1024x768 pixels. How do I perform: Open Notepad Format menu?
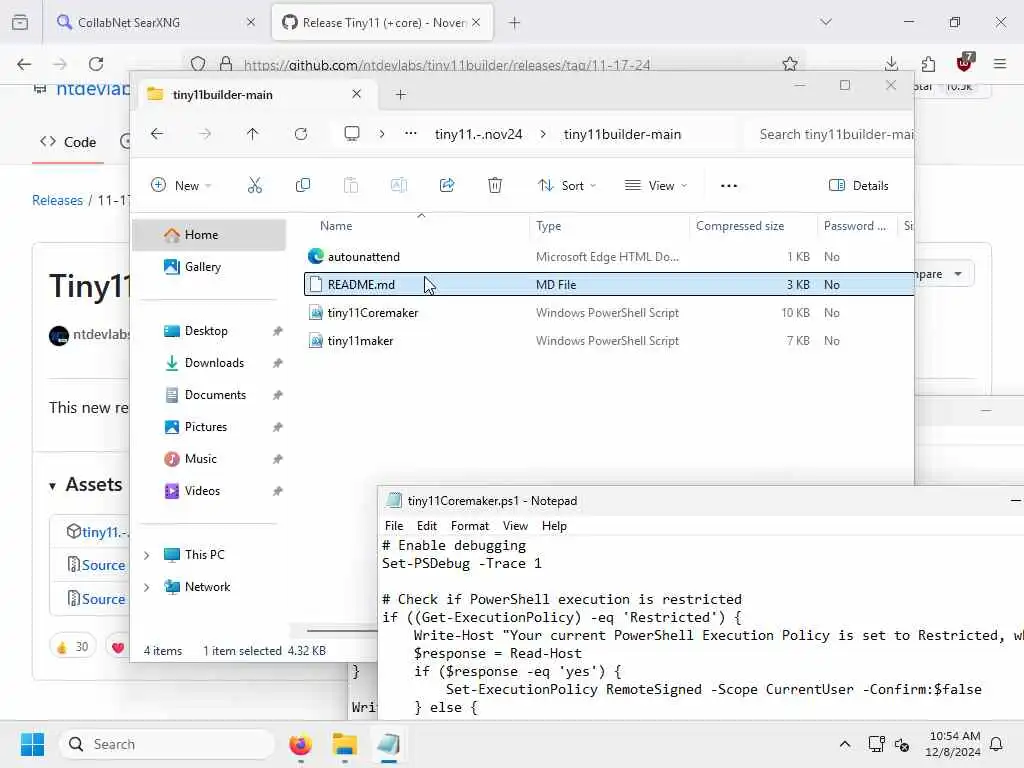pyautogui.click(x=470, y=526)
